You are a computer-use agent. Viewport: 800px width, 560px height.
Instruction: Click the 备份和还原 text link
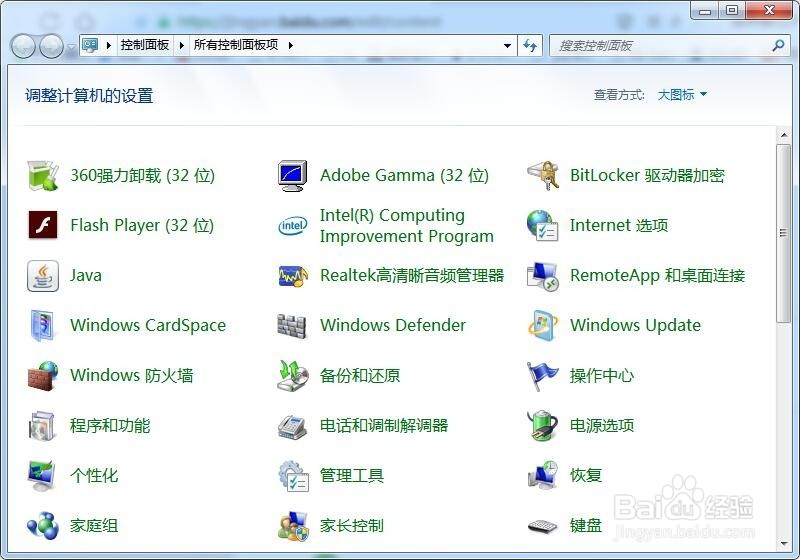pos(360,375)
